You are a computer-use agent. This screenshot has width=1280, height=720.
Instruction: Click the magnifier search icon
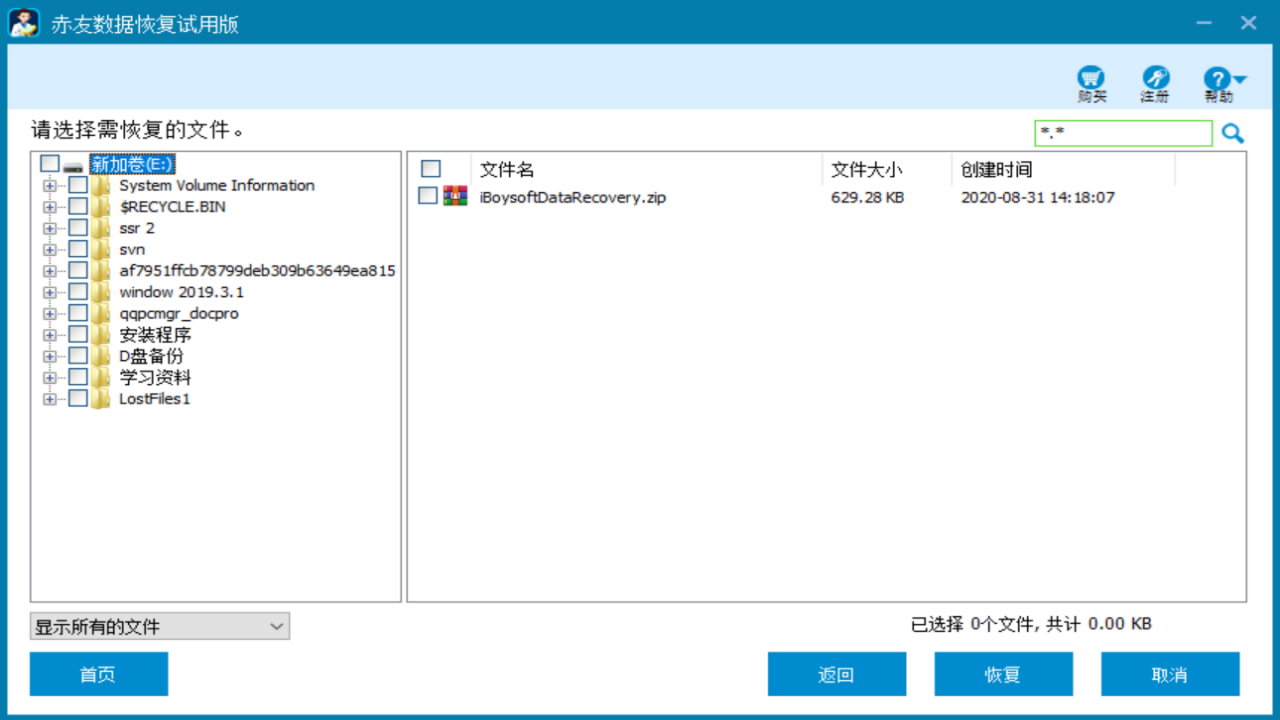click(1232, 133)
